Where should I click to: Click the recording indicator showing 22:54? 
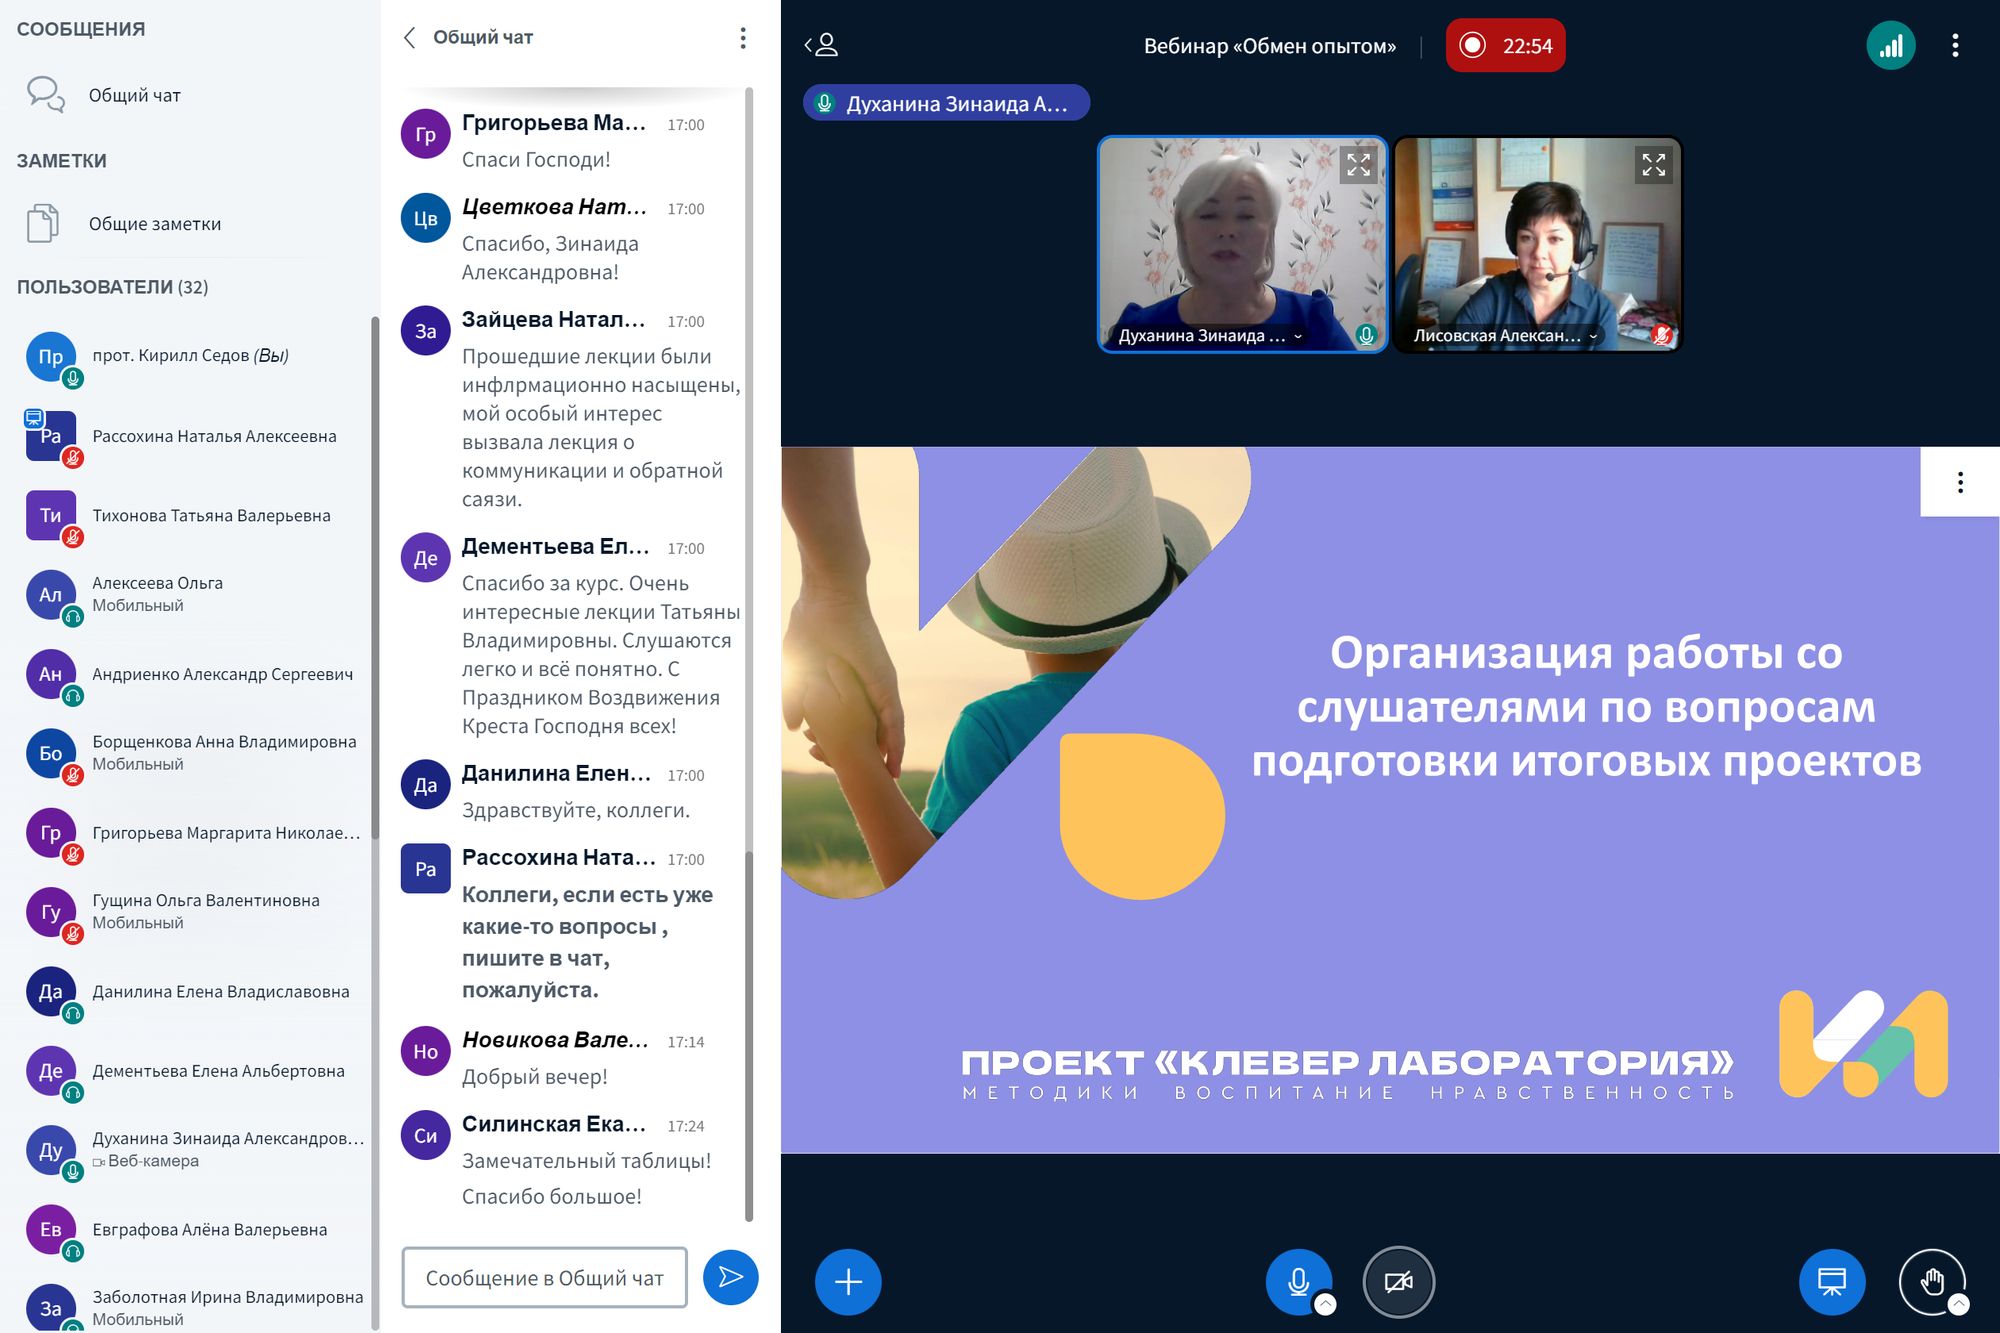(x=1505, y=46)
